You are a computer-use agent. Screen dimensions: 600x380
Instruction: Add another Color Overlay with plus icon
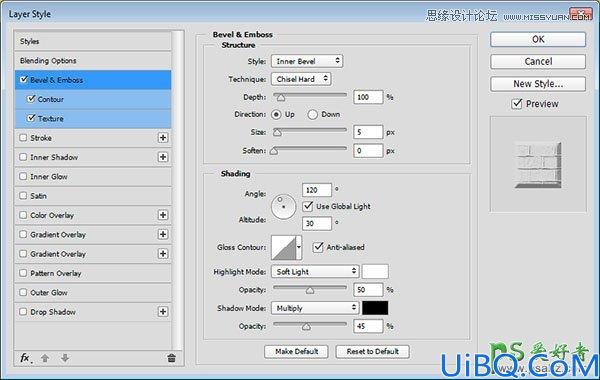163,215
